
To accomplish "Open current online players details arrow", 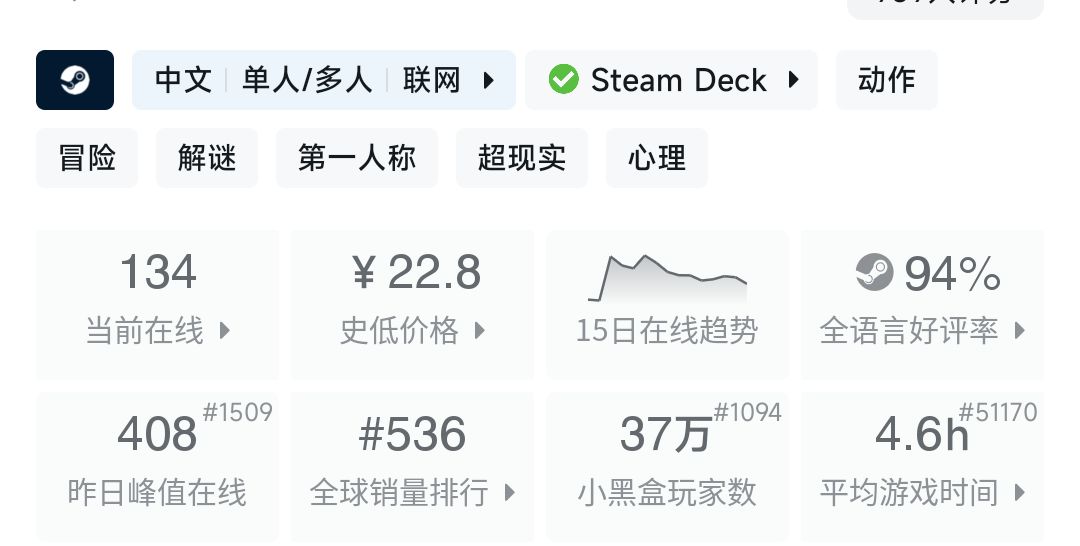I will point(224,330).
